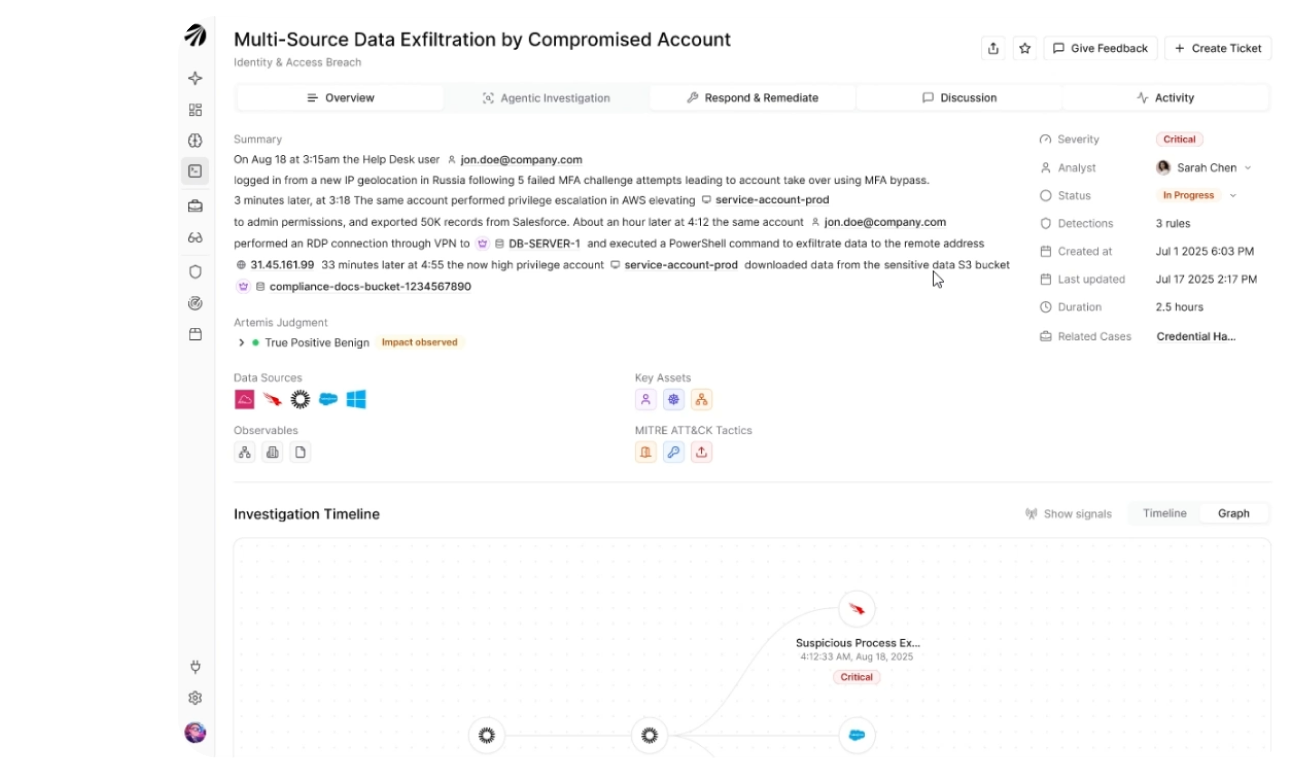1312x774 pixels.
Task: Switch investigation view to Timeline
Action: (x=1165, y=513)
